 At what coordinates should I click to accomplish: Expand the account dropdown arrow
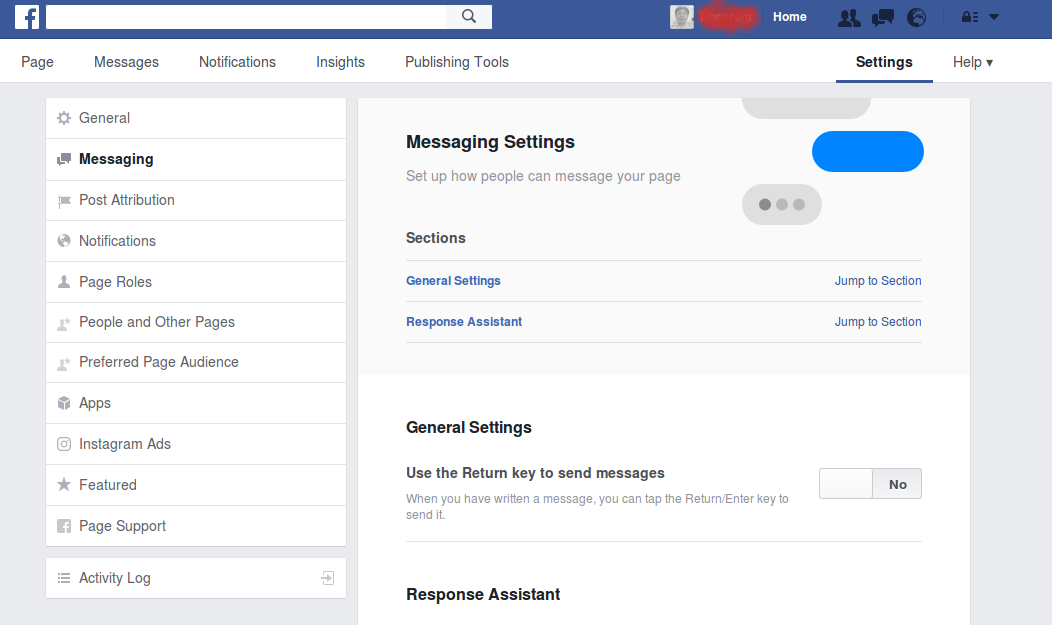[994, 17]
